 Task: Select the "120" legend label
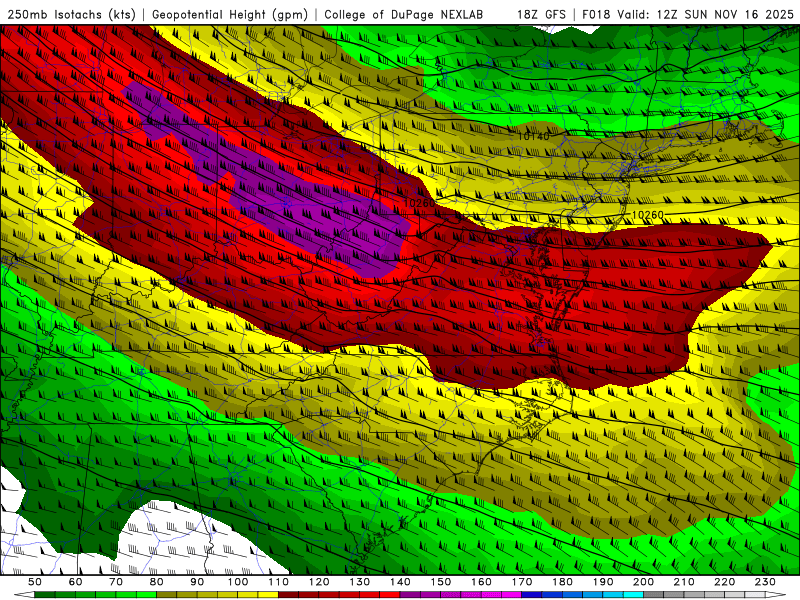point(319,582)
